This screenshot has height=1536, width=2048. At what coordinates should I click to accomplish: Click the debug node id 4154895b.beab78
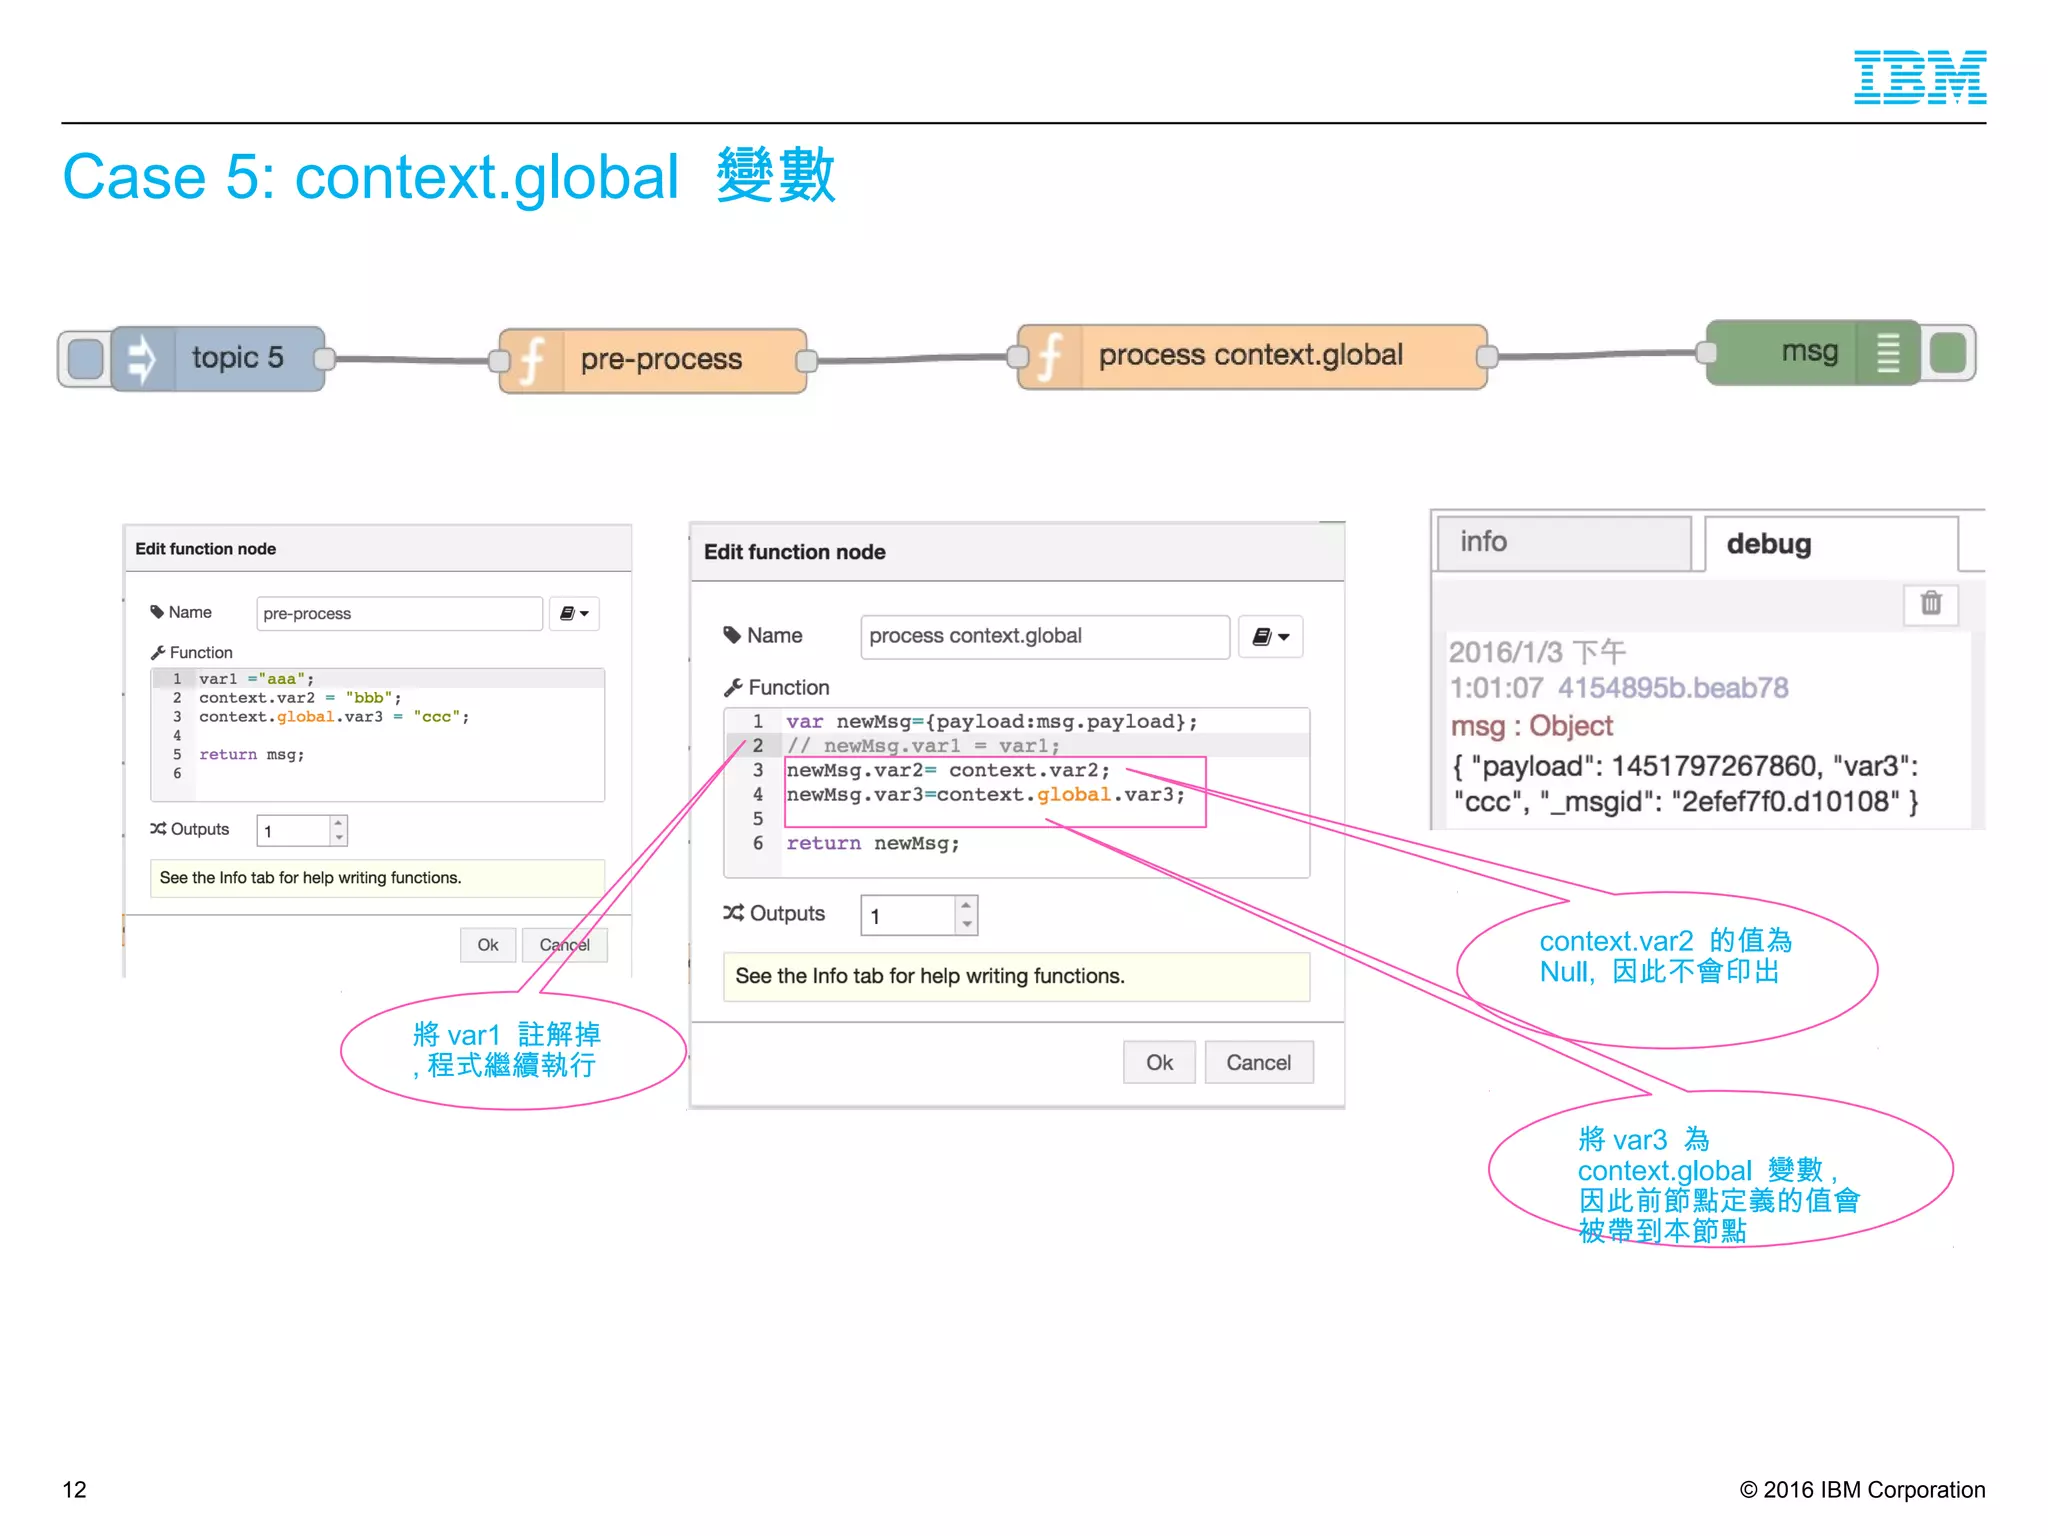point(1673,688)
